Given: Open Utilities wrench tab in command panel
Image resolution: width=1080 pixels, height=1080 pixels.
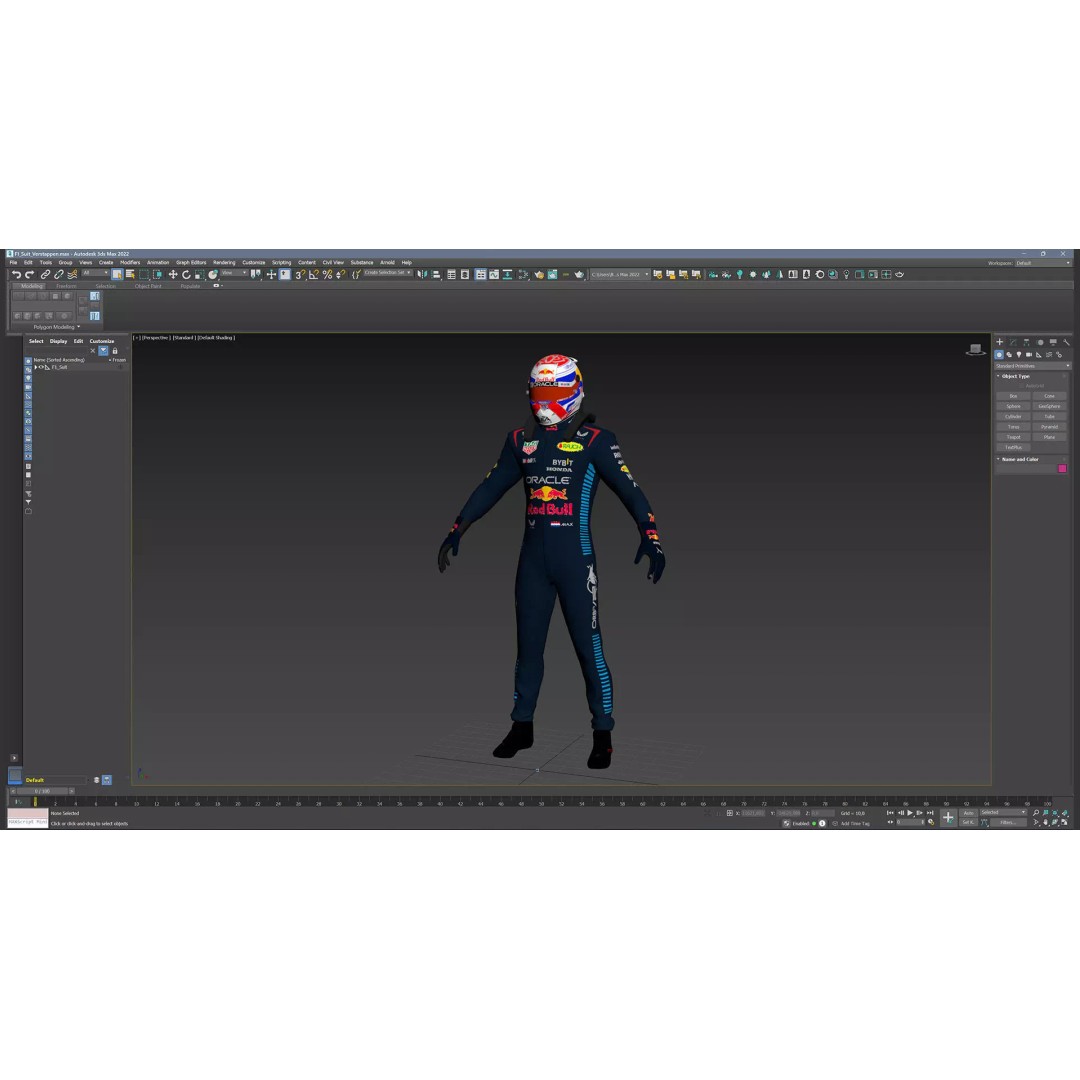Looking at the screenshot, I should [1066, 342].
